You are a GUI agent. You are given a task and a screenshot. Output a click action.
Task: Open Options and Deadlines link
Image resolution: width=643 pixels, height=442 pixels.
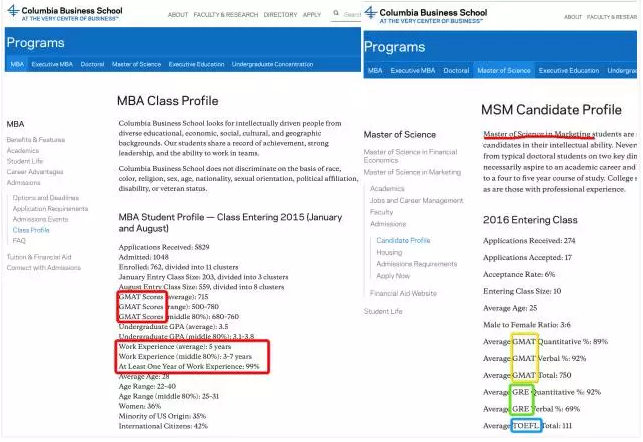tap(46, 198)
